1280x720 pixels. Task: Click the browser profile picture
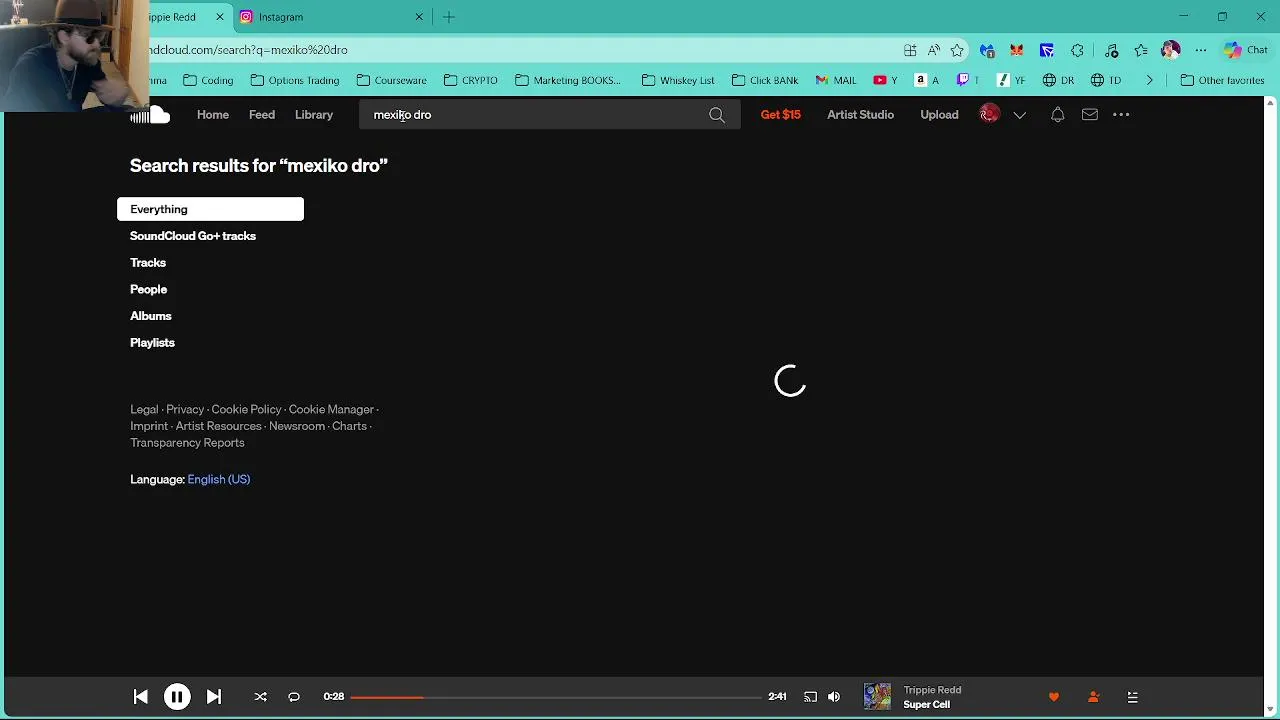pyautogui.click(x=1171, y=50)
